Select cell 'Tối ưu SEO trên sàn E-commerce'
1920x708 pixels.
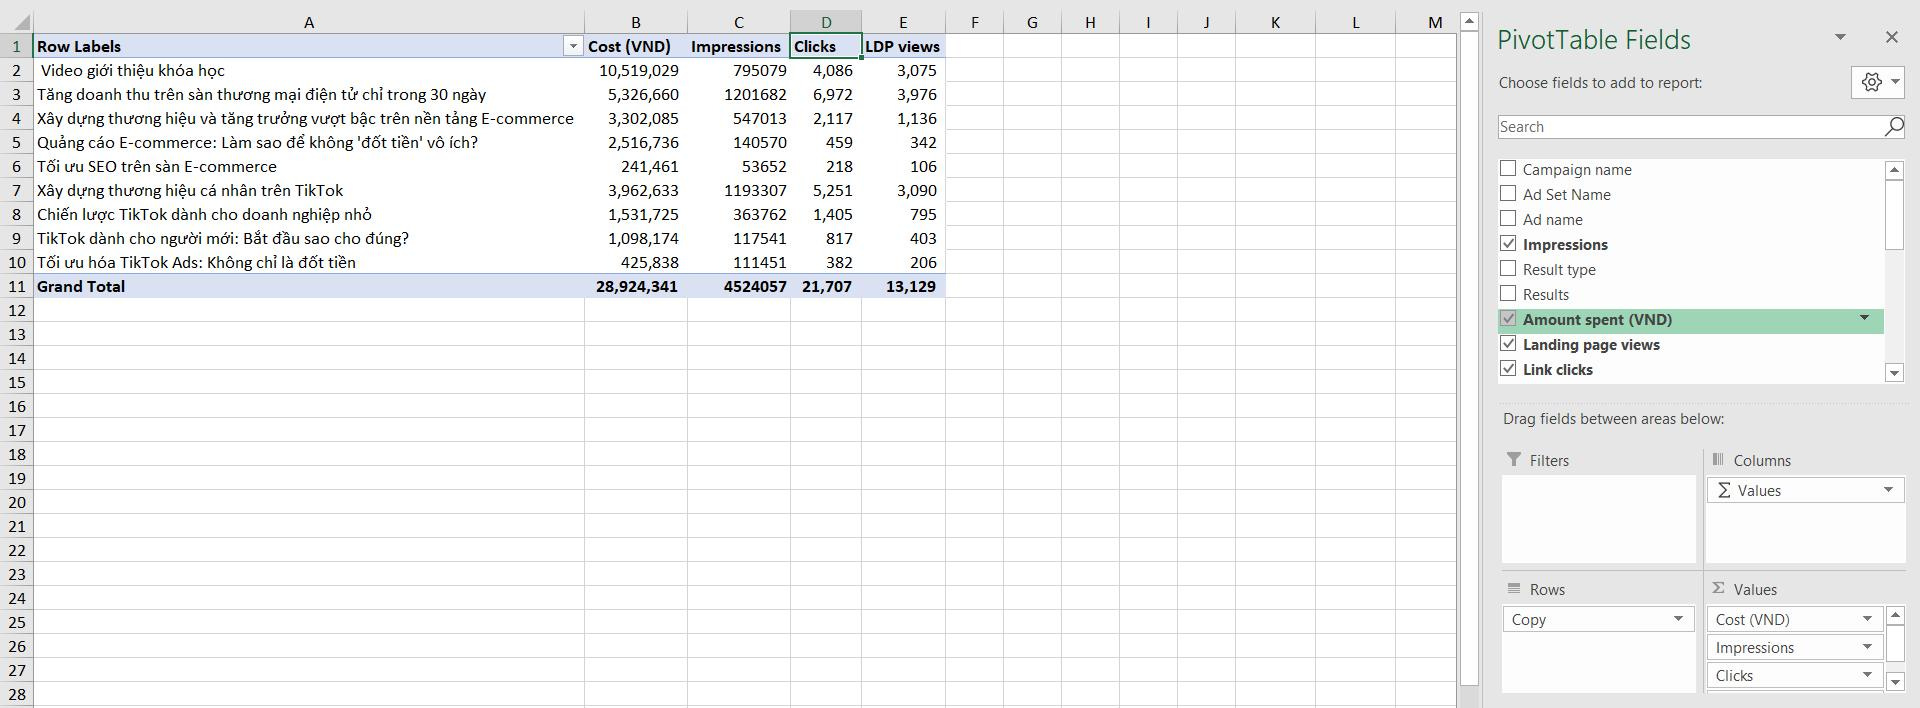click(309, 166)
